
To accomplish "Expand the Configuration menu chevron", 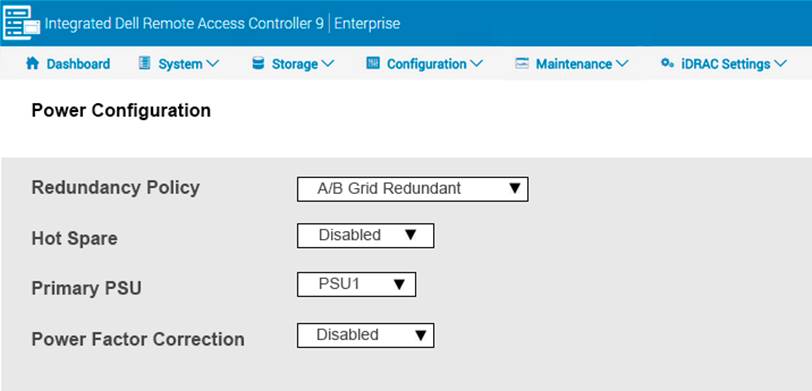I will point(476,64).
